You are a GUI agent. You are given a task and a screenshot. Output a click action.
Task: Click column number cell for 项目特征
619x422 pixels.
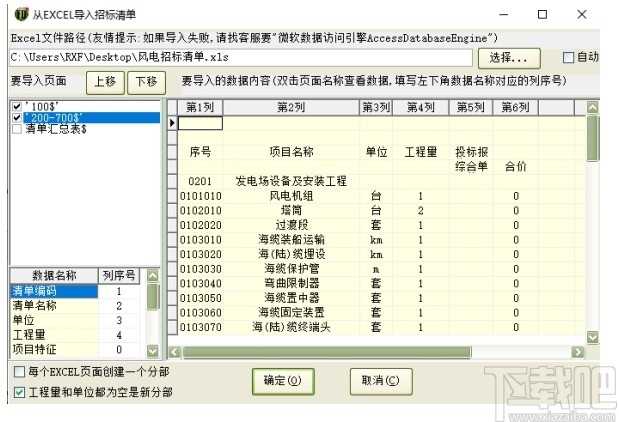[119, 349]
